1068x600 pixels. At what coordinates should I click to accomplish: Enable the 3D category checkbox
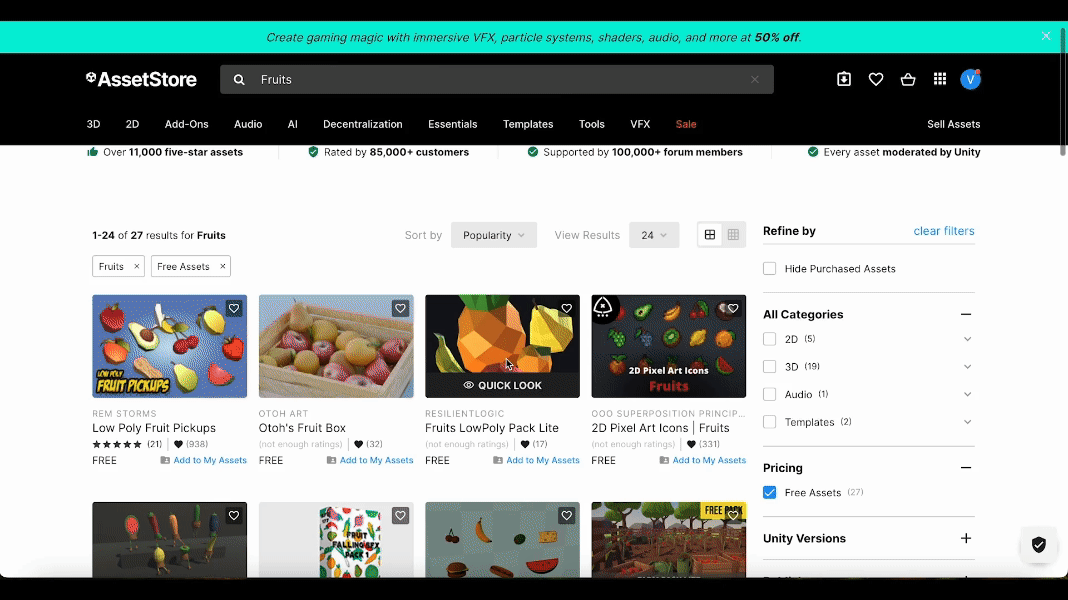click(769, 367)
